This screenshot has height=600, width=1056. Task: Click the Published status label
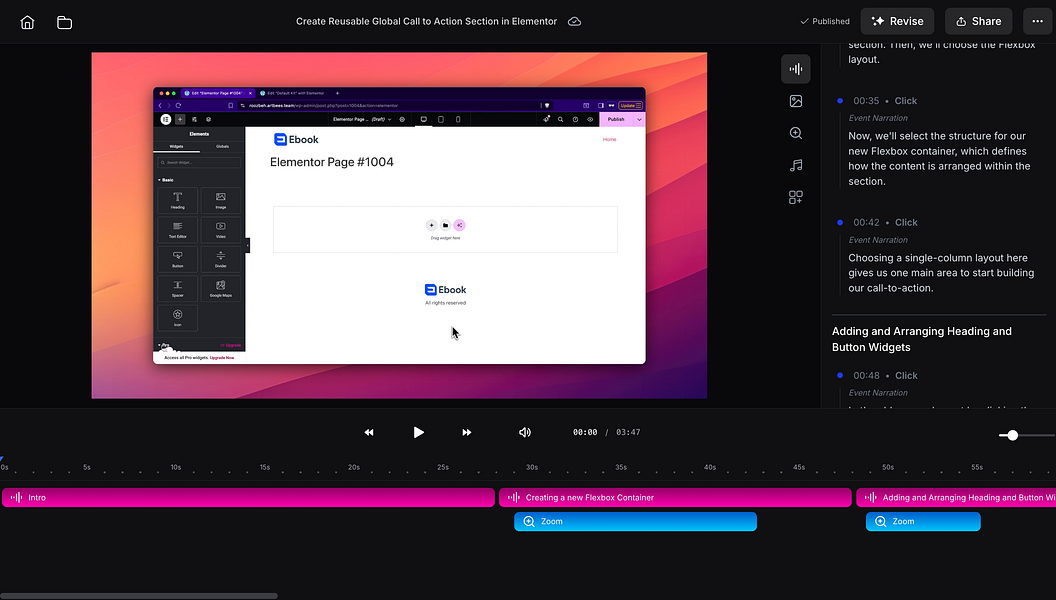point(824,22)
